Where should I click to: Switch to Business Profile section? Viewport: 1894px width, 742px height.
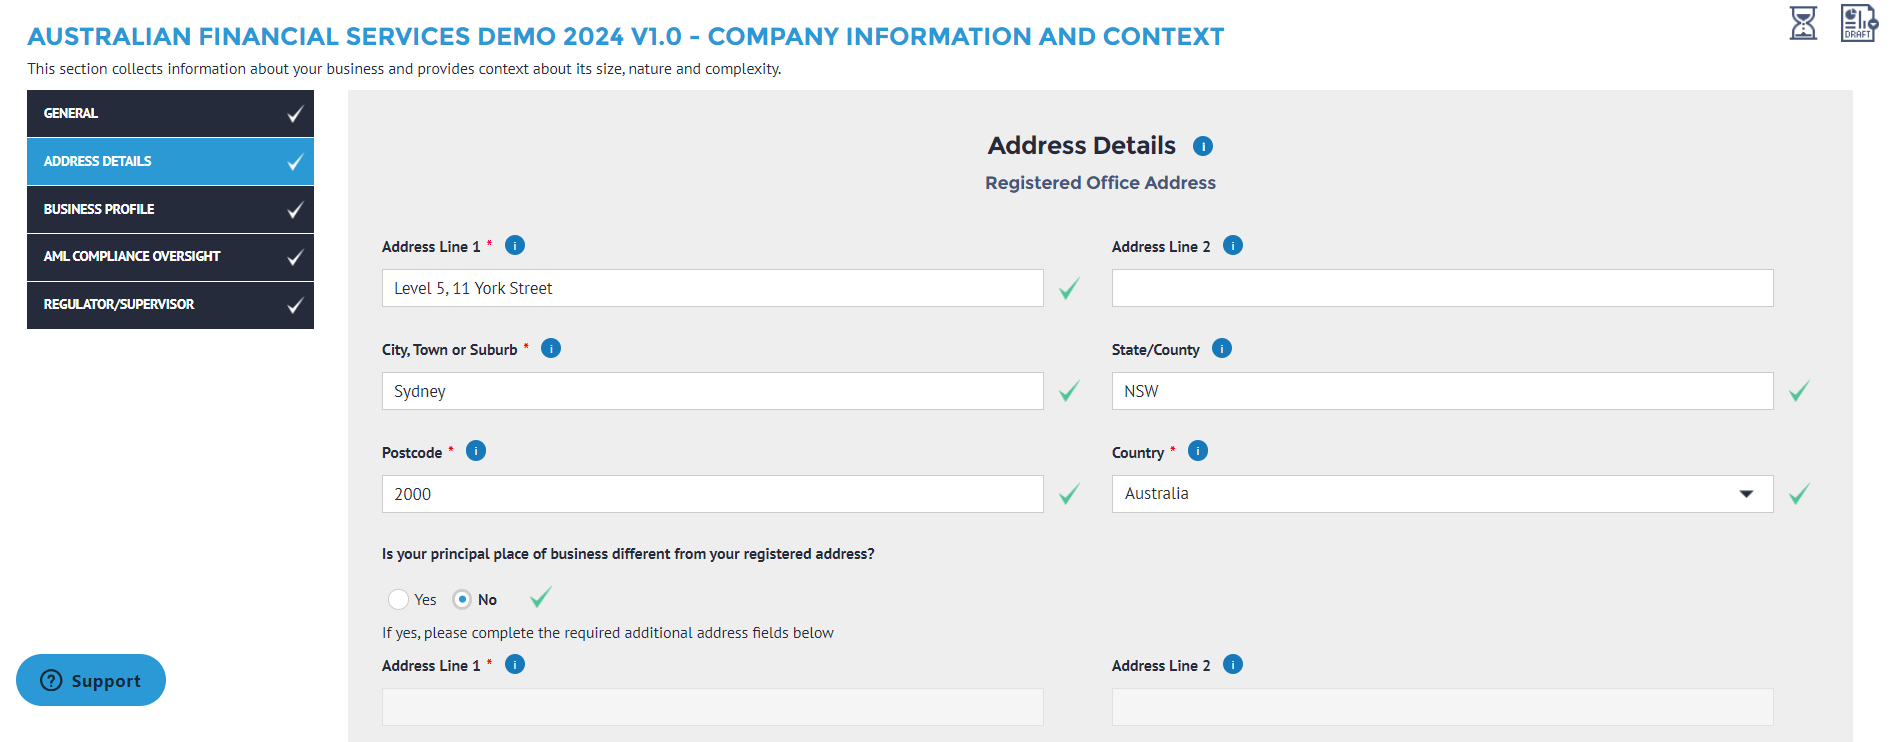[x=170, y=209]
